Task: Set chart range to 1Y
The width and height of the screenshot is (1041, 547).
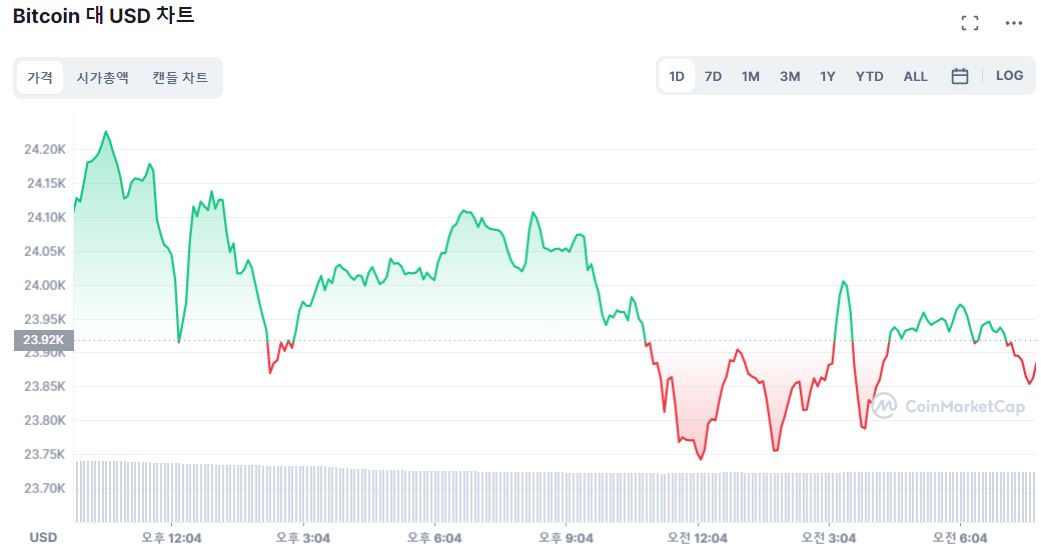Action: click(x=827, y=76)
